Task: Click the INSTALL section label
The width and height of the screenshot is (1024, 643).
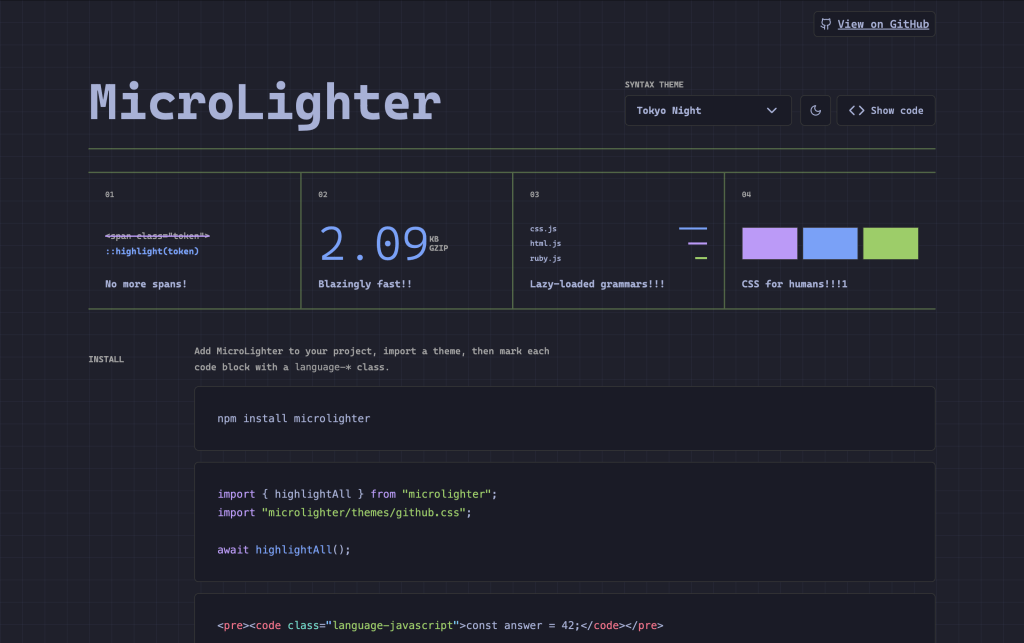Action: 106,359
